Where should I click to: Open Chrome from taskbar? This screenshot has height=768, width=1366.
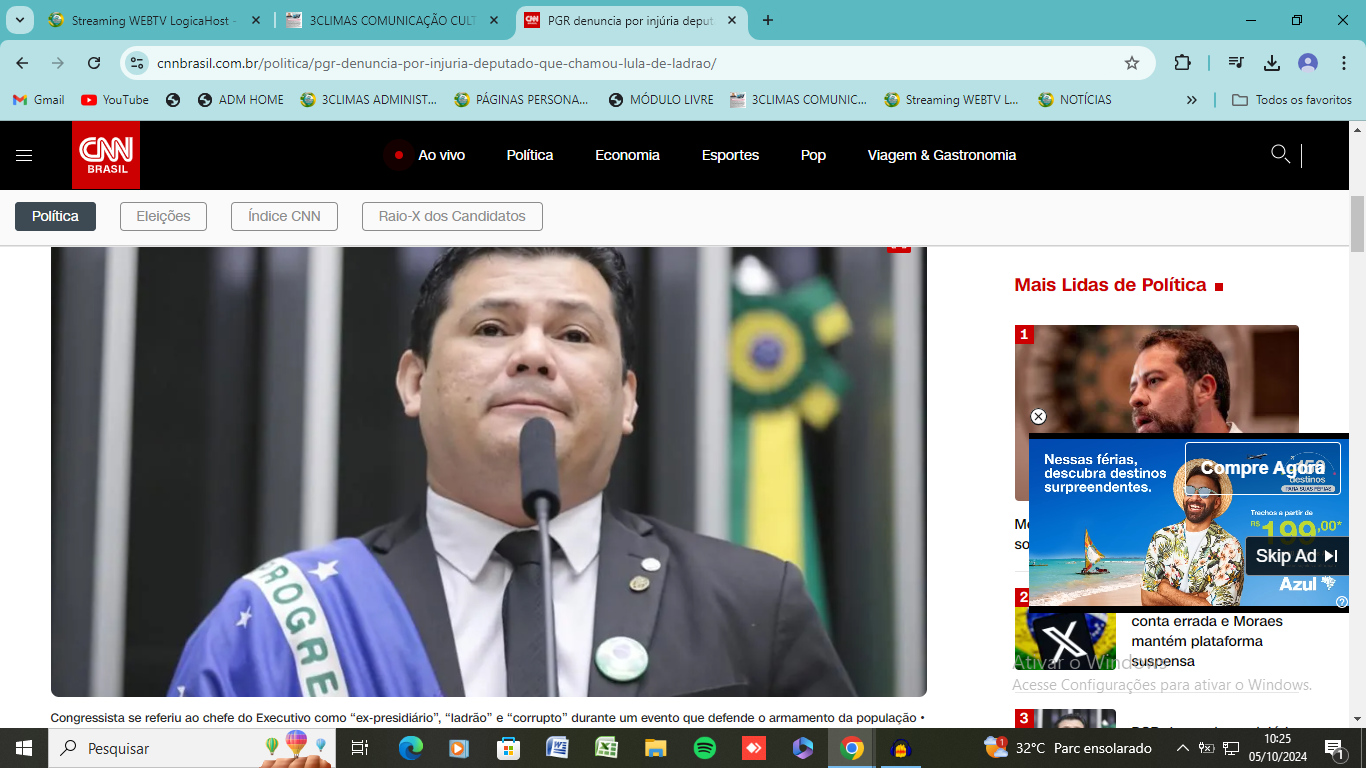coord(852,748)
